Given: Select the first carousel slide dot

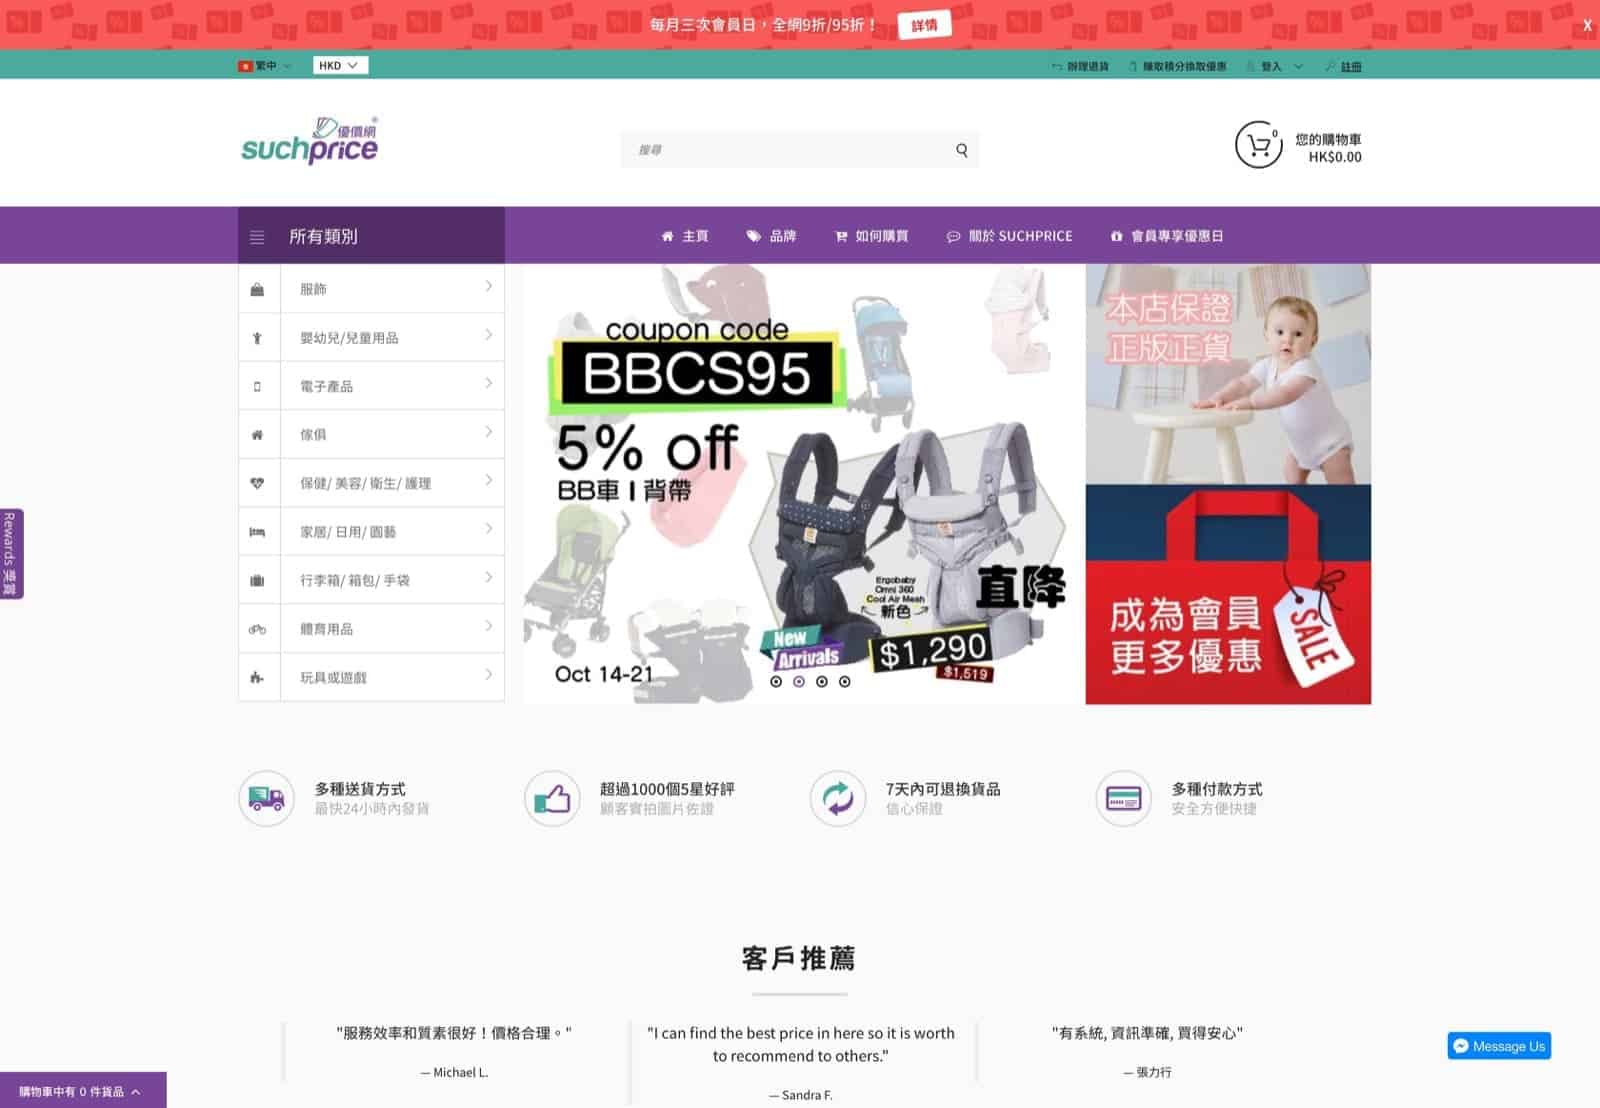Looking at the screenshot, I should 776,681.
